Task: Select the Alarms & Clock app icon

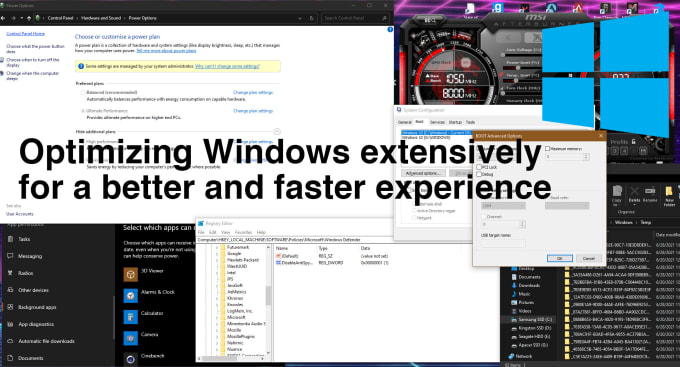Action: [x=131, y=295]
